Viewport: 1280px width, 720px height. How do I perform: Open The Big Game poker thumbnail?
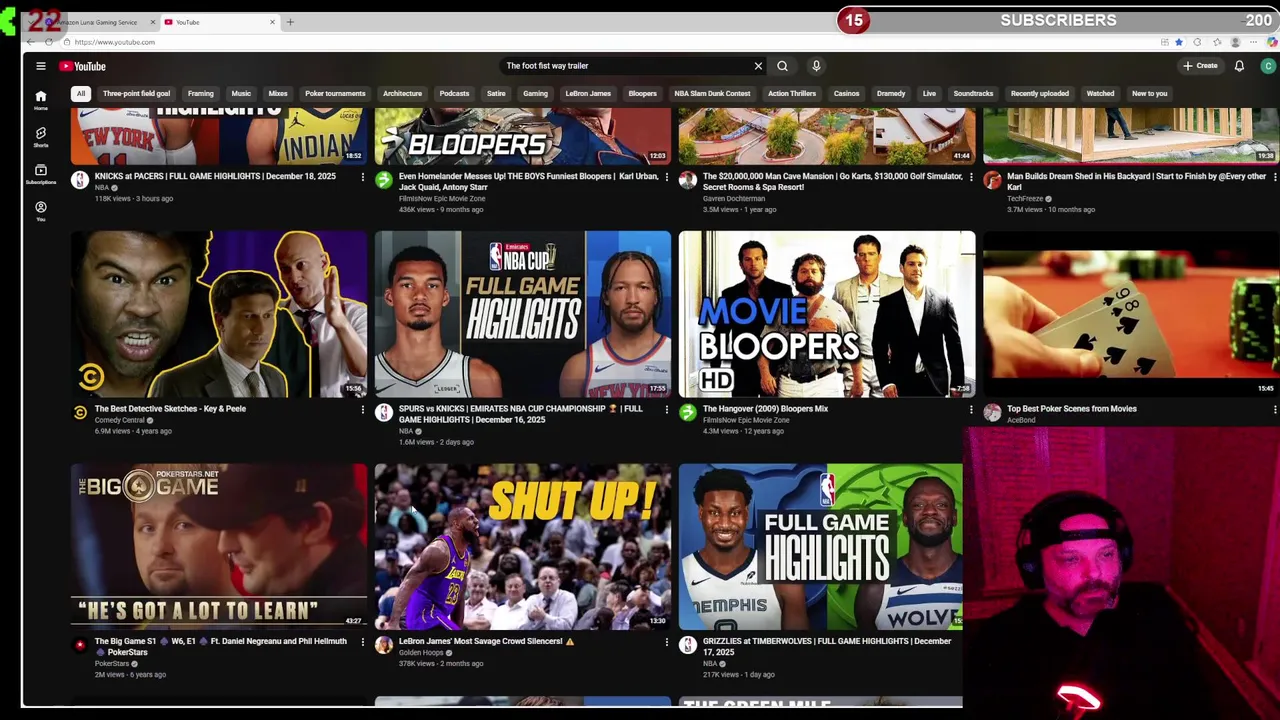click(x=219, y=546)
